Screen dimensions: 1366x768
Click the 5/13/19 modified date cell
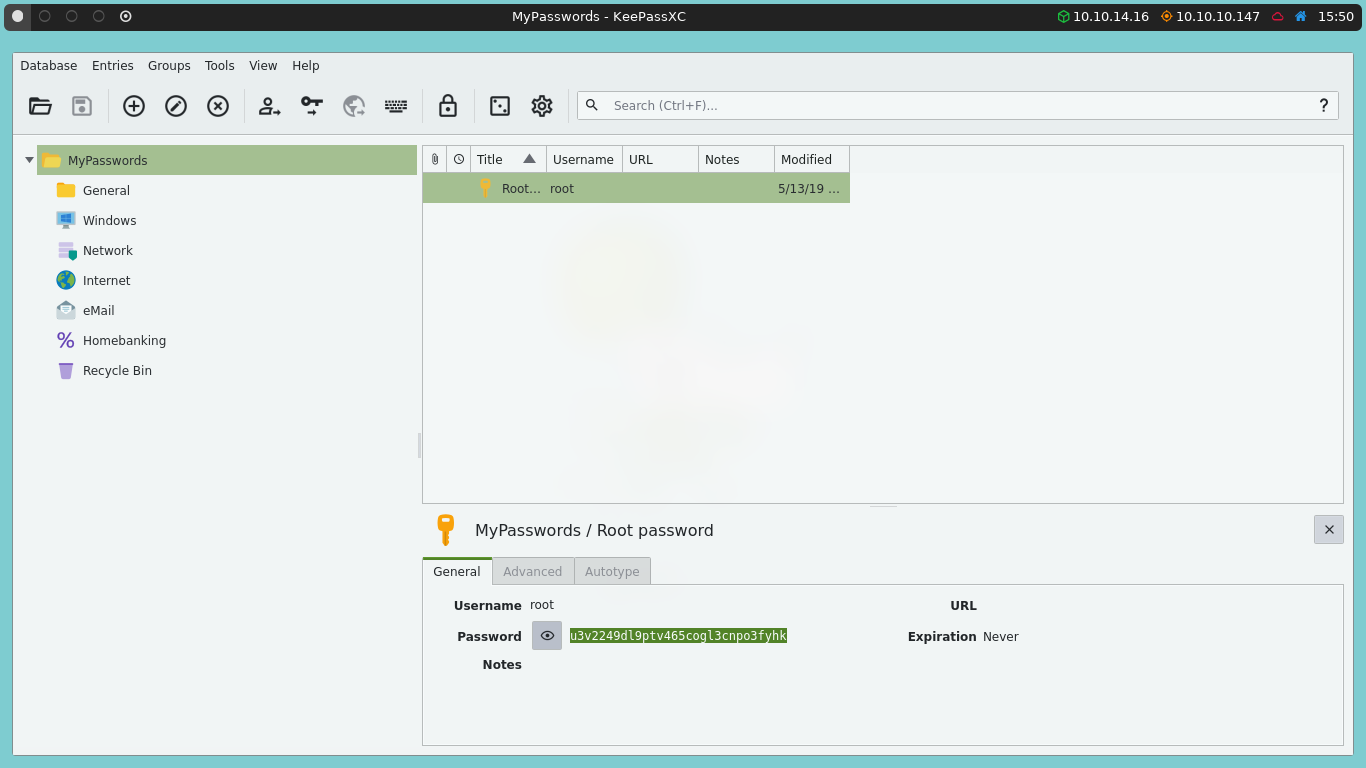811,188
